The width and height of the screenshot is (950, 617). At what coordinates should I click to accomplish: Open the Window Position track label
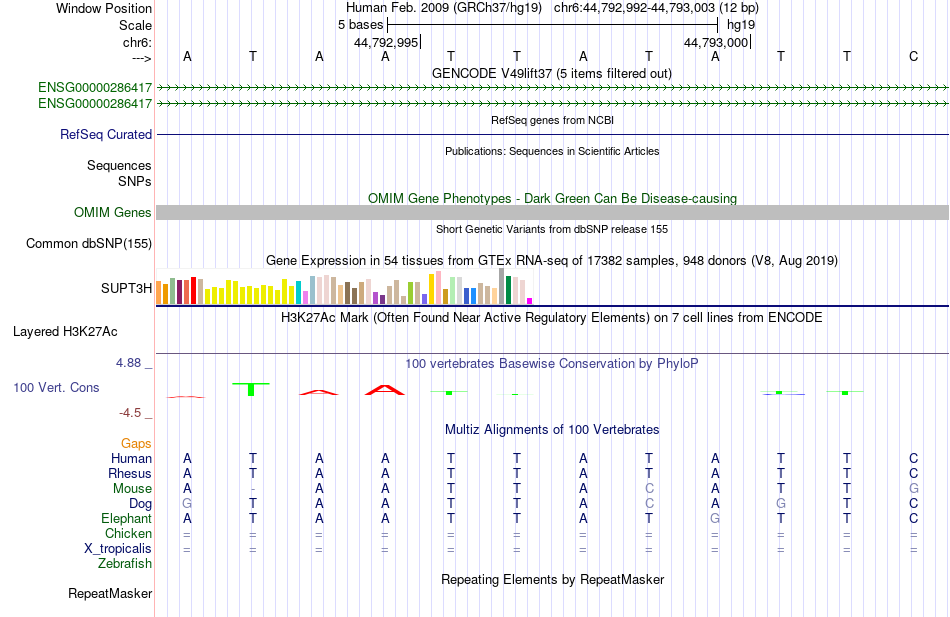point(104,8)
